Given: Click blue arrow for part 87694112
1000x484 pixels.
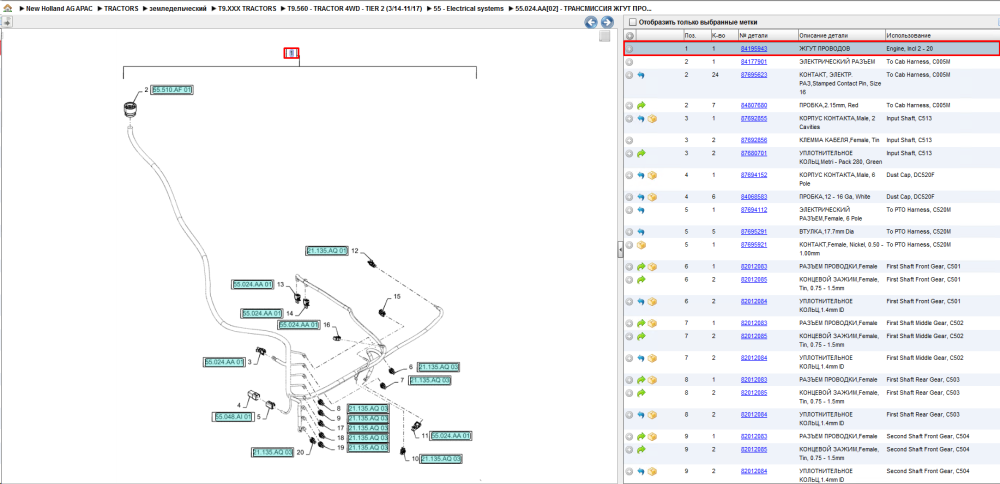Looking at the screenshot, I should [641, 210].
